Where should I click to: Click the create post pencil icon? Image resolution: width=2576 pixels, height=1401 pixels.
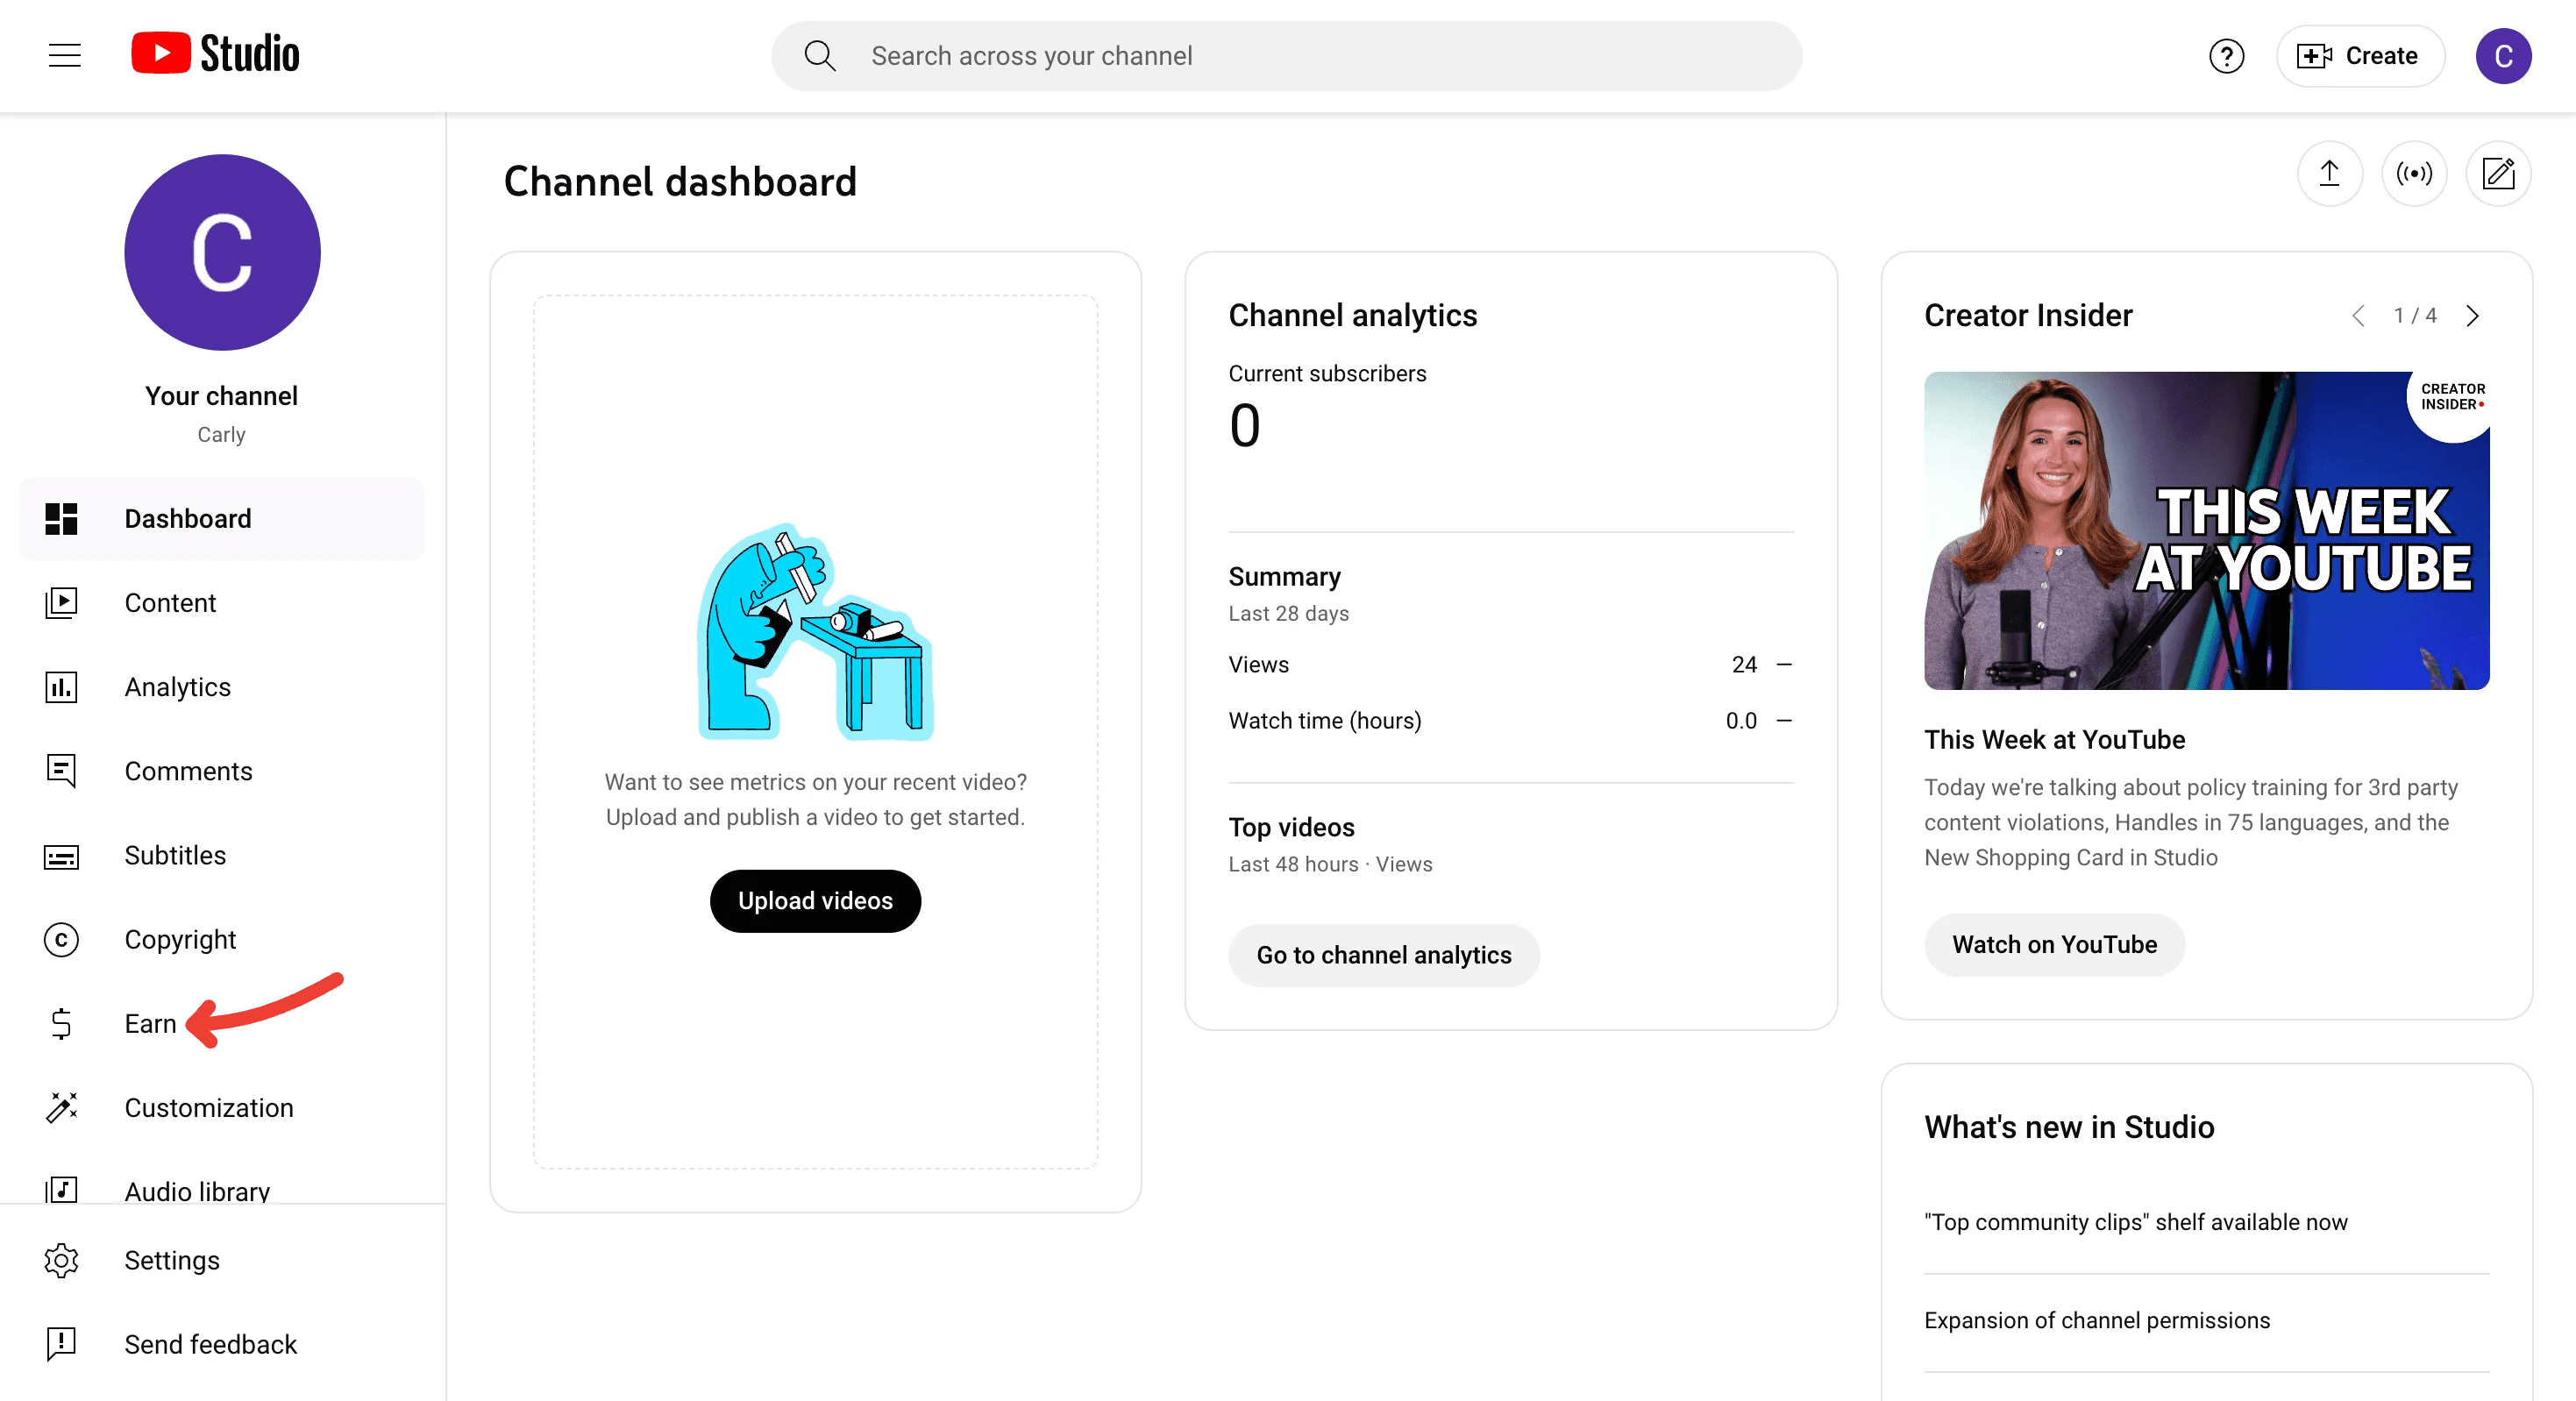2498,174
